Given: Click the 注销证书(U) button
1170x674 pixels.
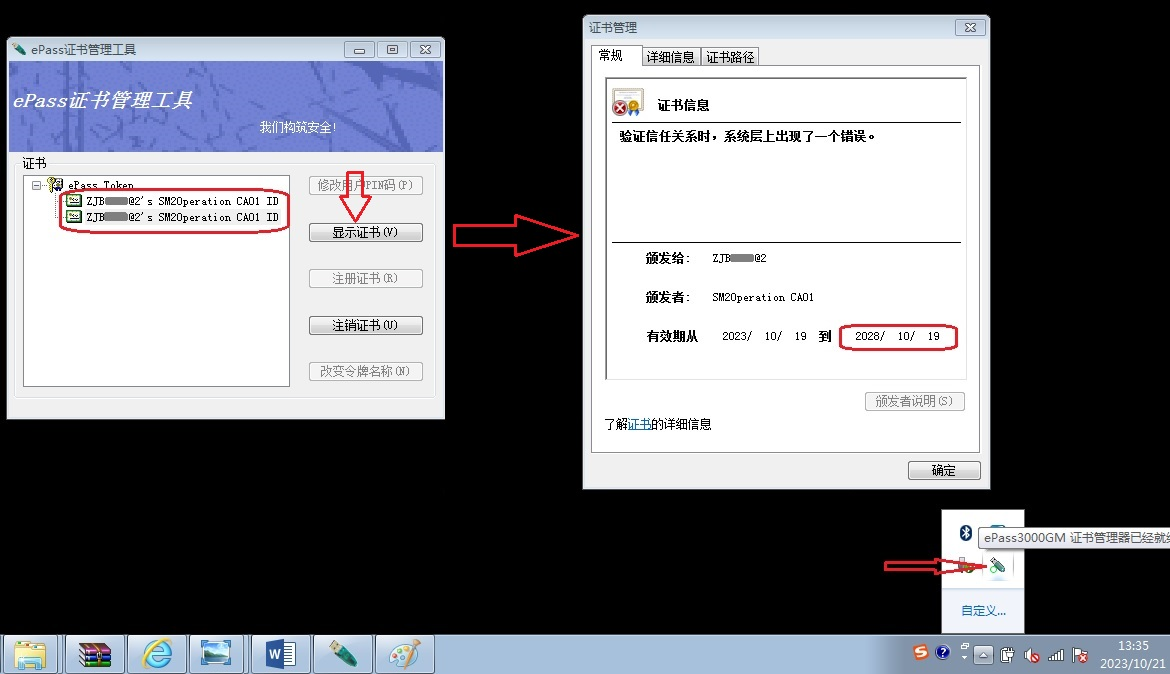Looking at the screenshot, I should tap(366, 325).
